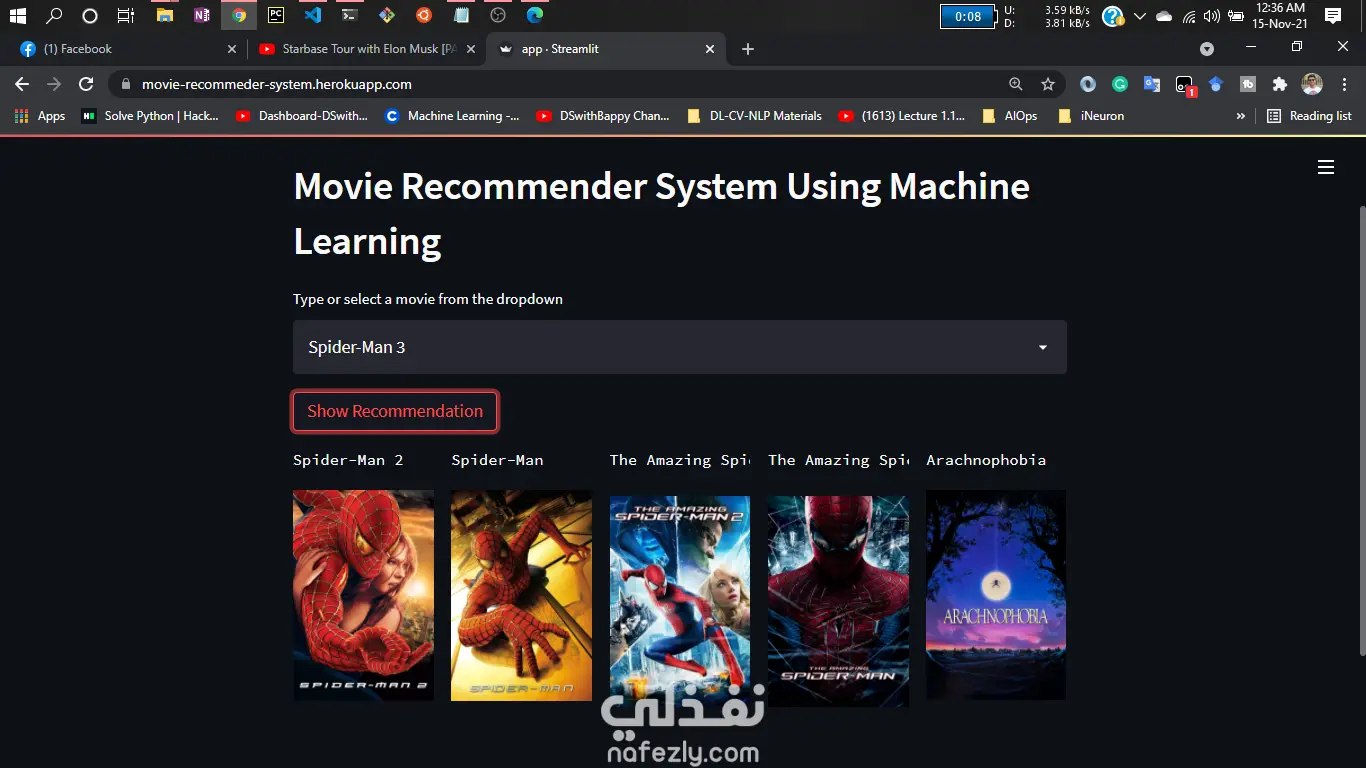Click the Cortana circle icon
Image resolution: width=1366 pixels, height=768 pixels.
click(x=90, y=15)
